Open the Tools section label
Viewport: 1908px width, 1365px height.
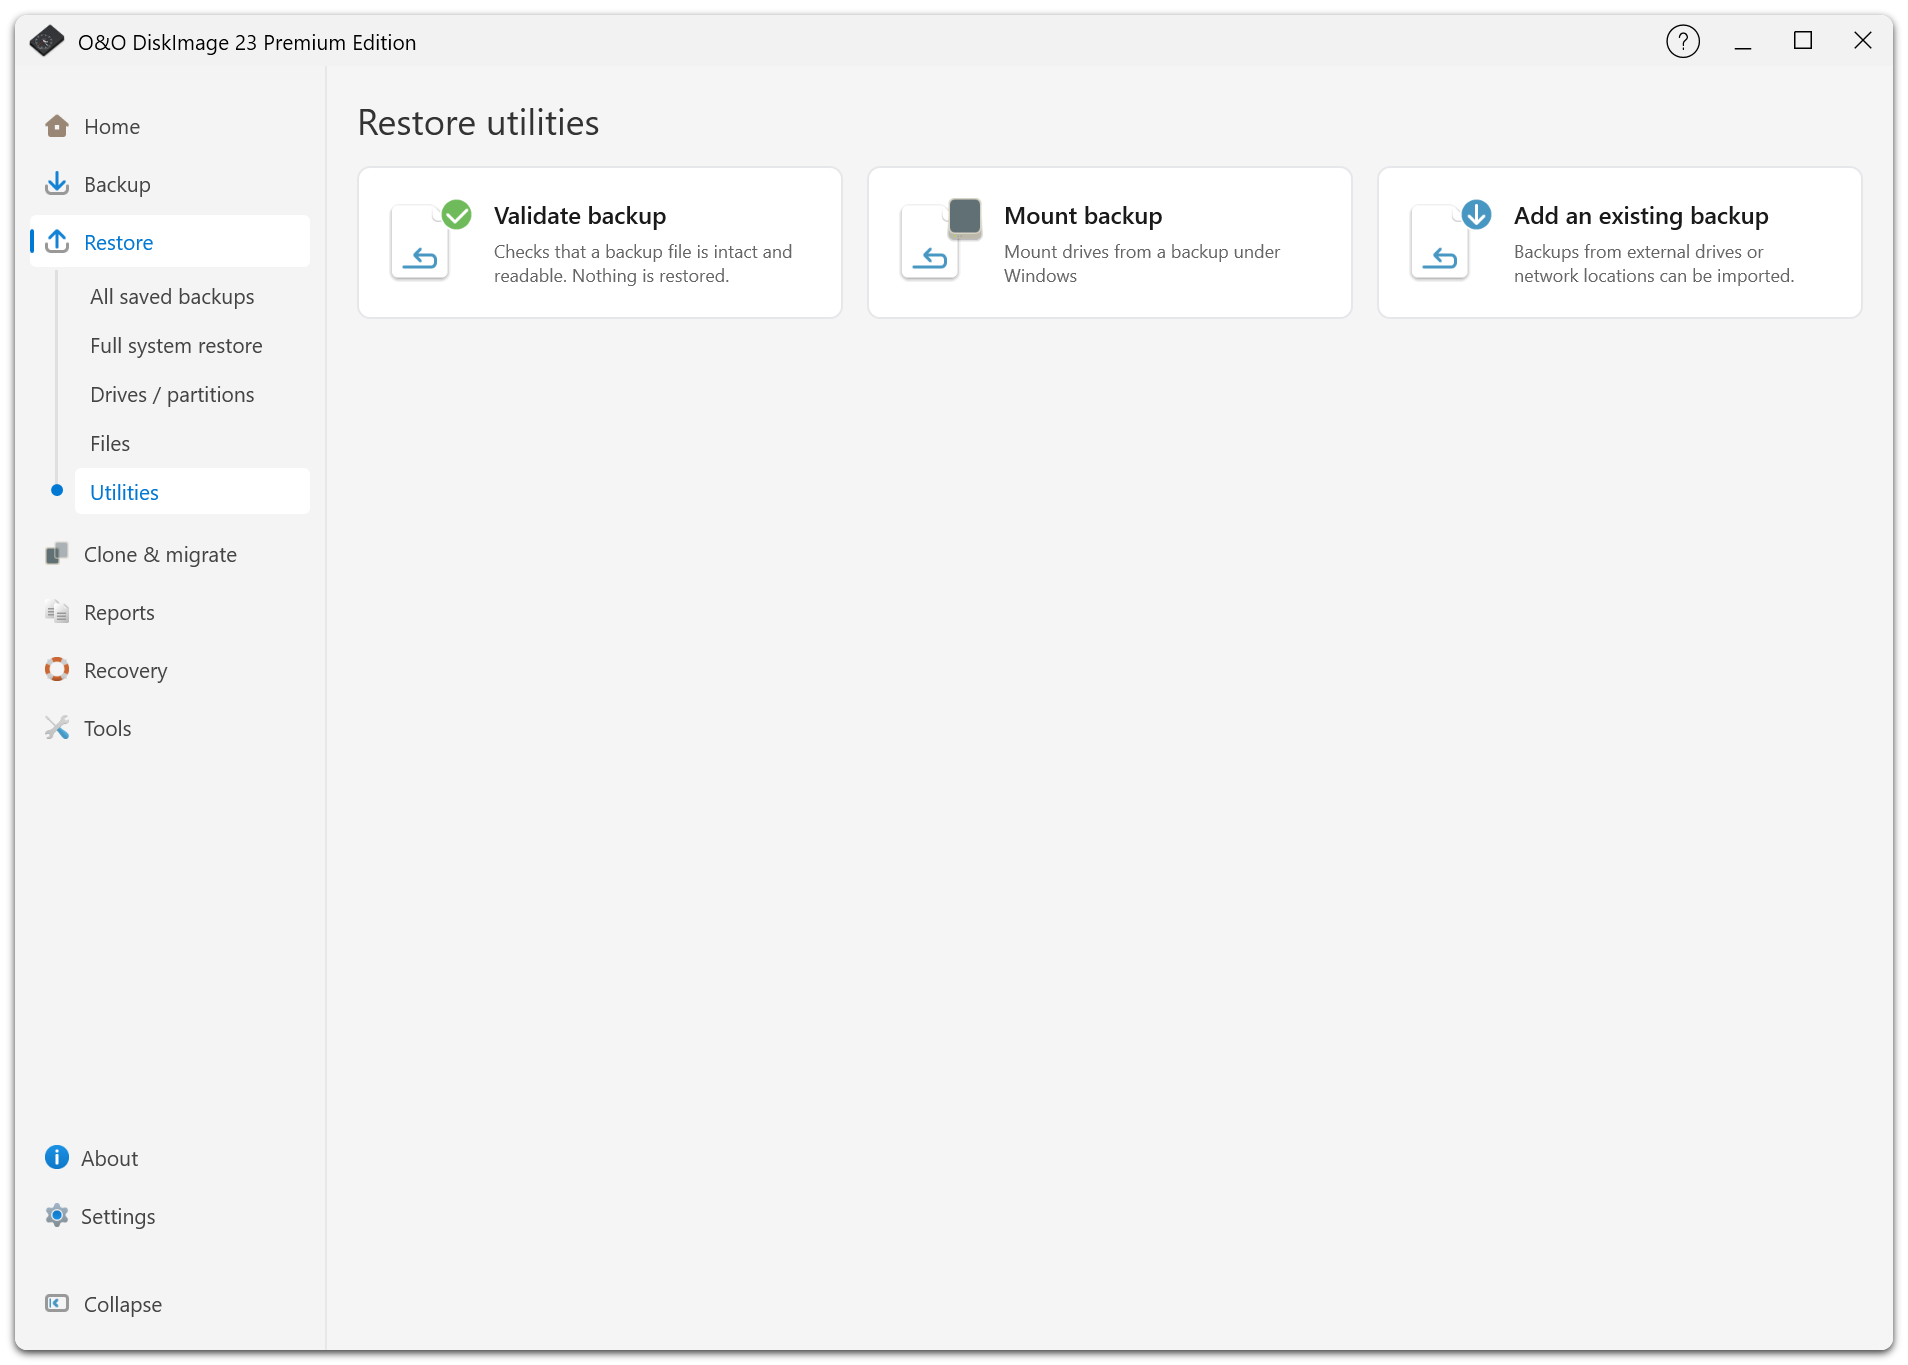tap(107, 729)
